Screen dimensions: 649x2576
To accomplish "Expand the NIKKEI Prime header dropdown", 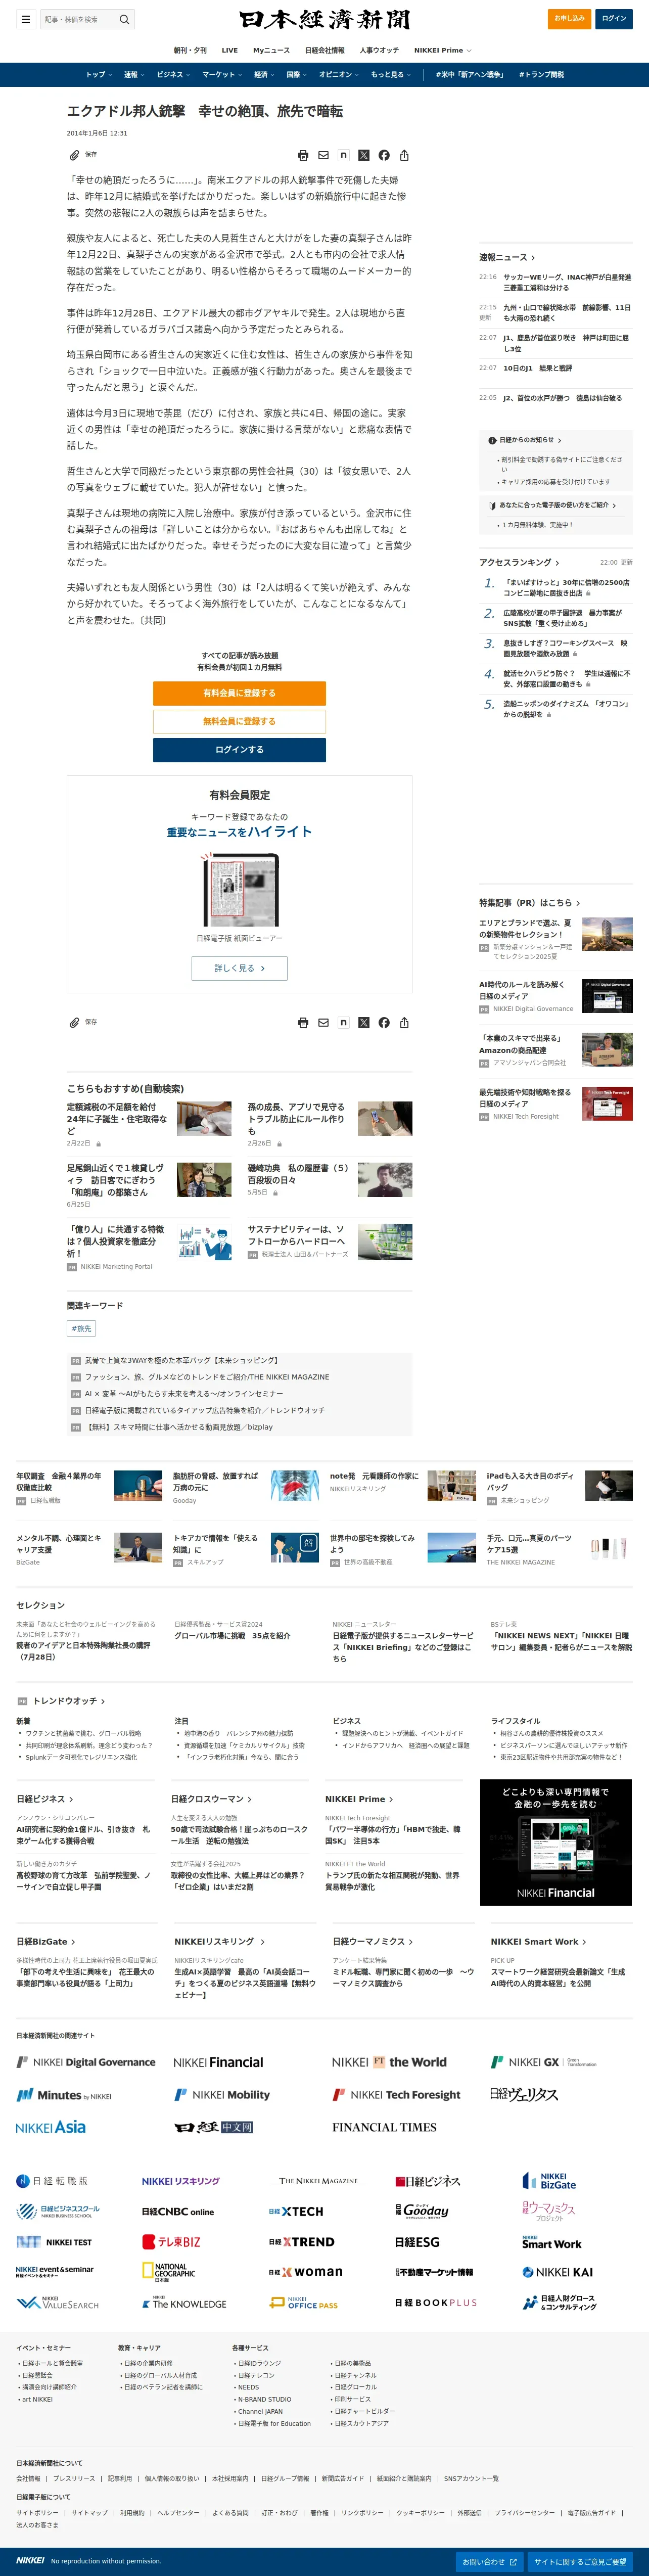I will point(443,50).
